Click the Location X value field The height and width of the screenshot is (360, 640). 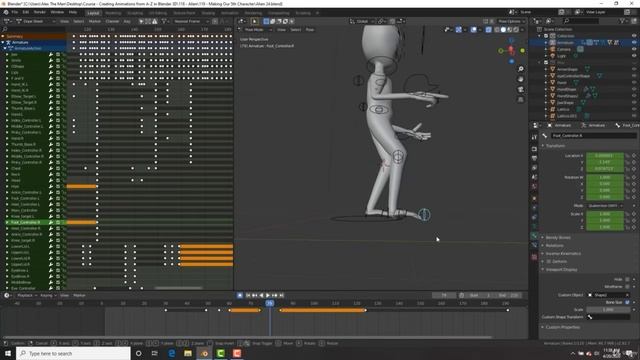pyautogui.click(x=604, y=156)
